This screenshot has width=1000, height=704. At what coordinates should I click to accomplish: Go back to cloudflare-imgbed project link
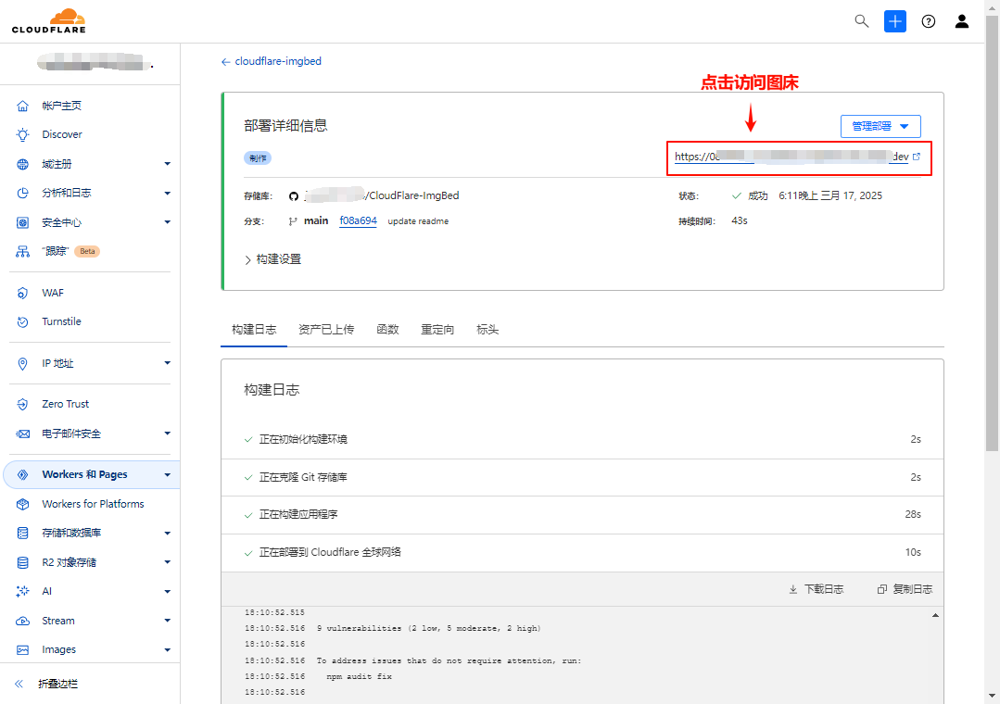click(x=272, y=61)
